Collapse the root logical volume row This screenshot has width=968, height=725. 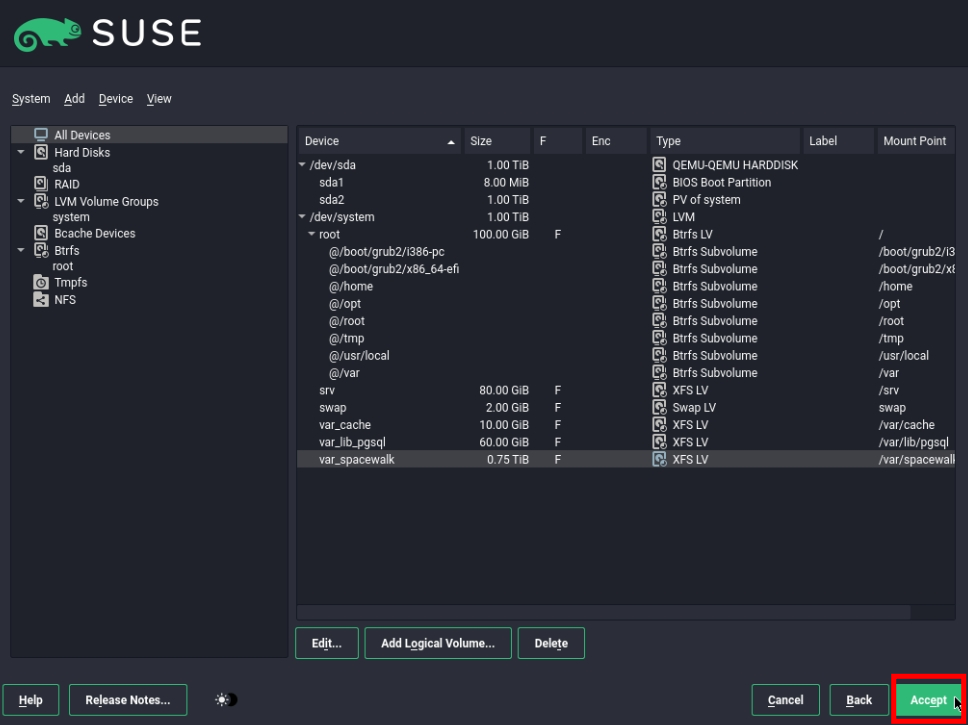[312, 234]
